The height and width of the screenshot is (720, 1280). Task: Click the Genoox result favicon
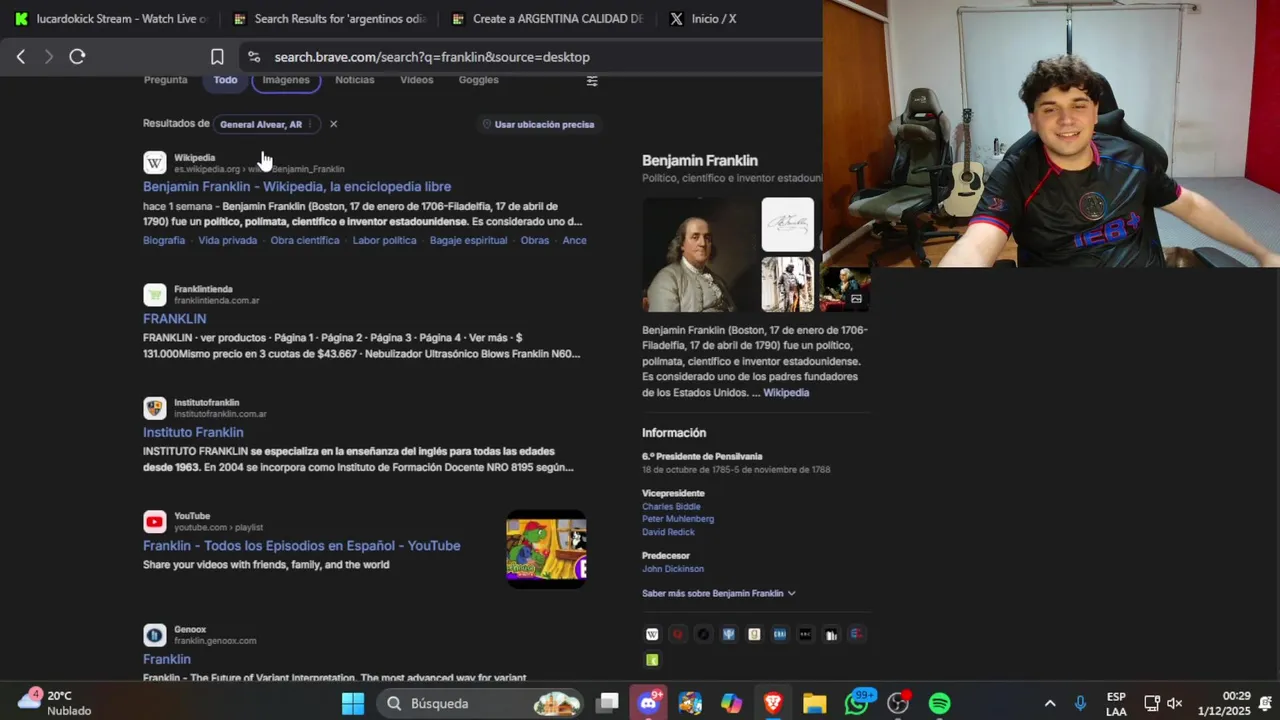coord(154,635)
